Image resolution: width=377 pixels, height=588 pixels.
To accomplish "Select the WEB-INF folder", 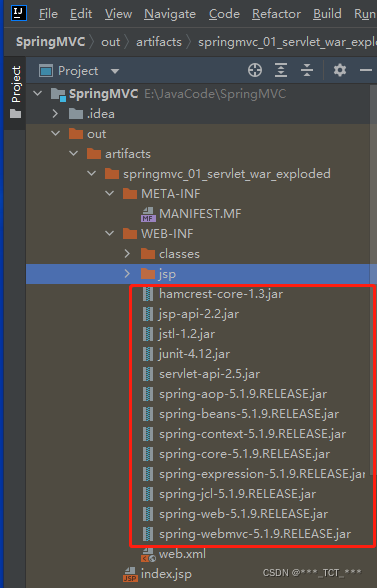I will (167, 234).
